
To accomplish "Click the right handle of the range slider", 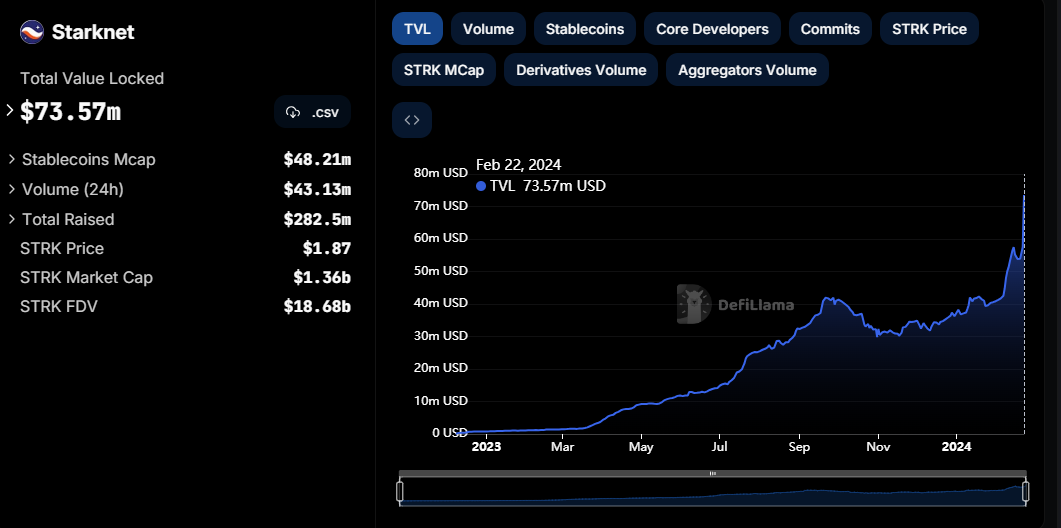I will [x=1026, y=491].
